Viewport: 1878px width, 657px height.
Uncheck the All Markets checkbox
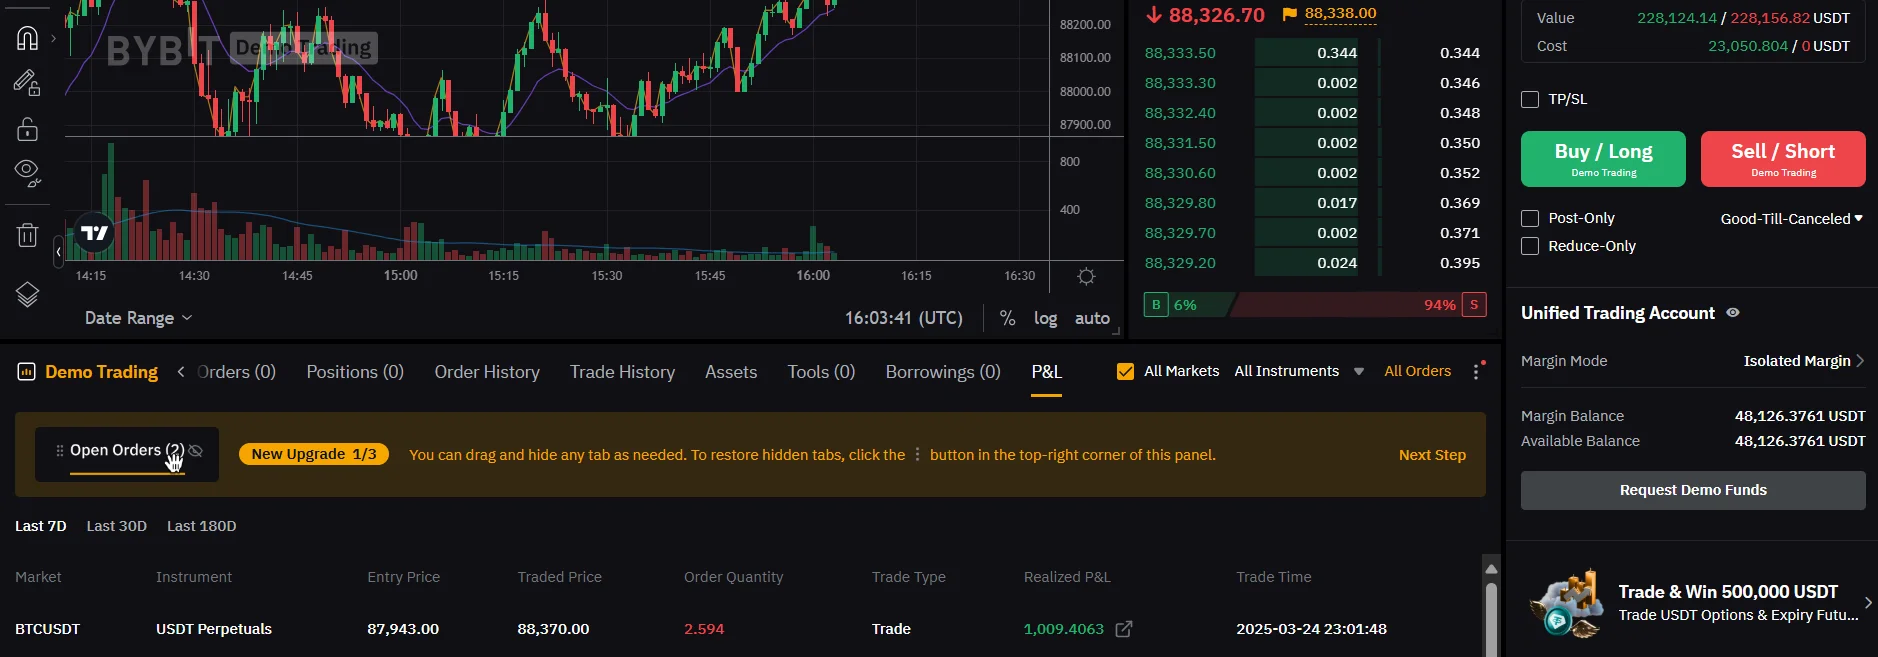click(x=1125, y=371)
